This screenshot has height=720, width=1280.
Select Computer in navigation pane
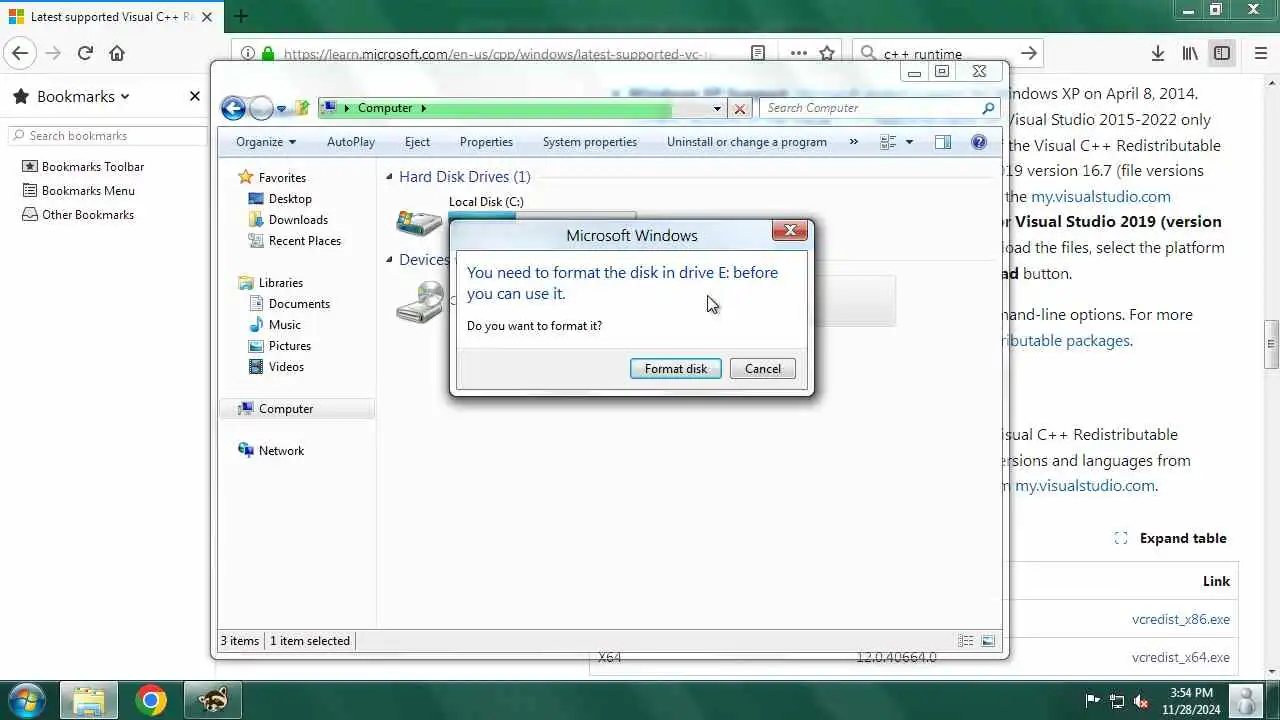click(x=286, y=408)
